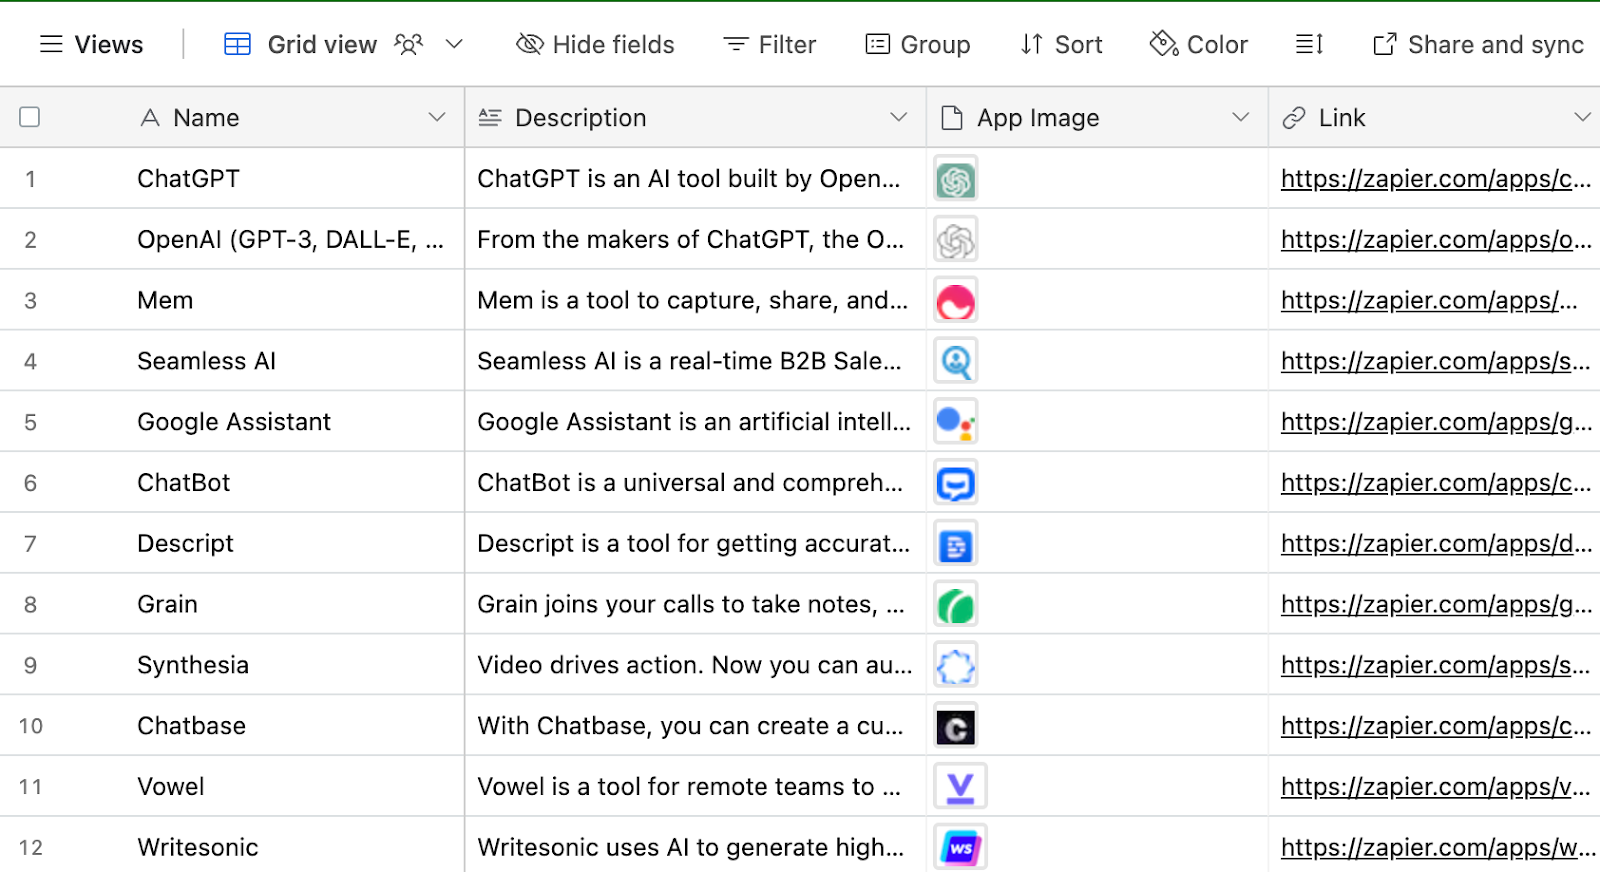Expand the Link column dropdown
Screen dimensions: 1600x872
tap(1582, 117)
